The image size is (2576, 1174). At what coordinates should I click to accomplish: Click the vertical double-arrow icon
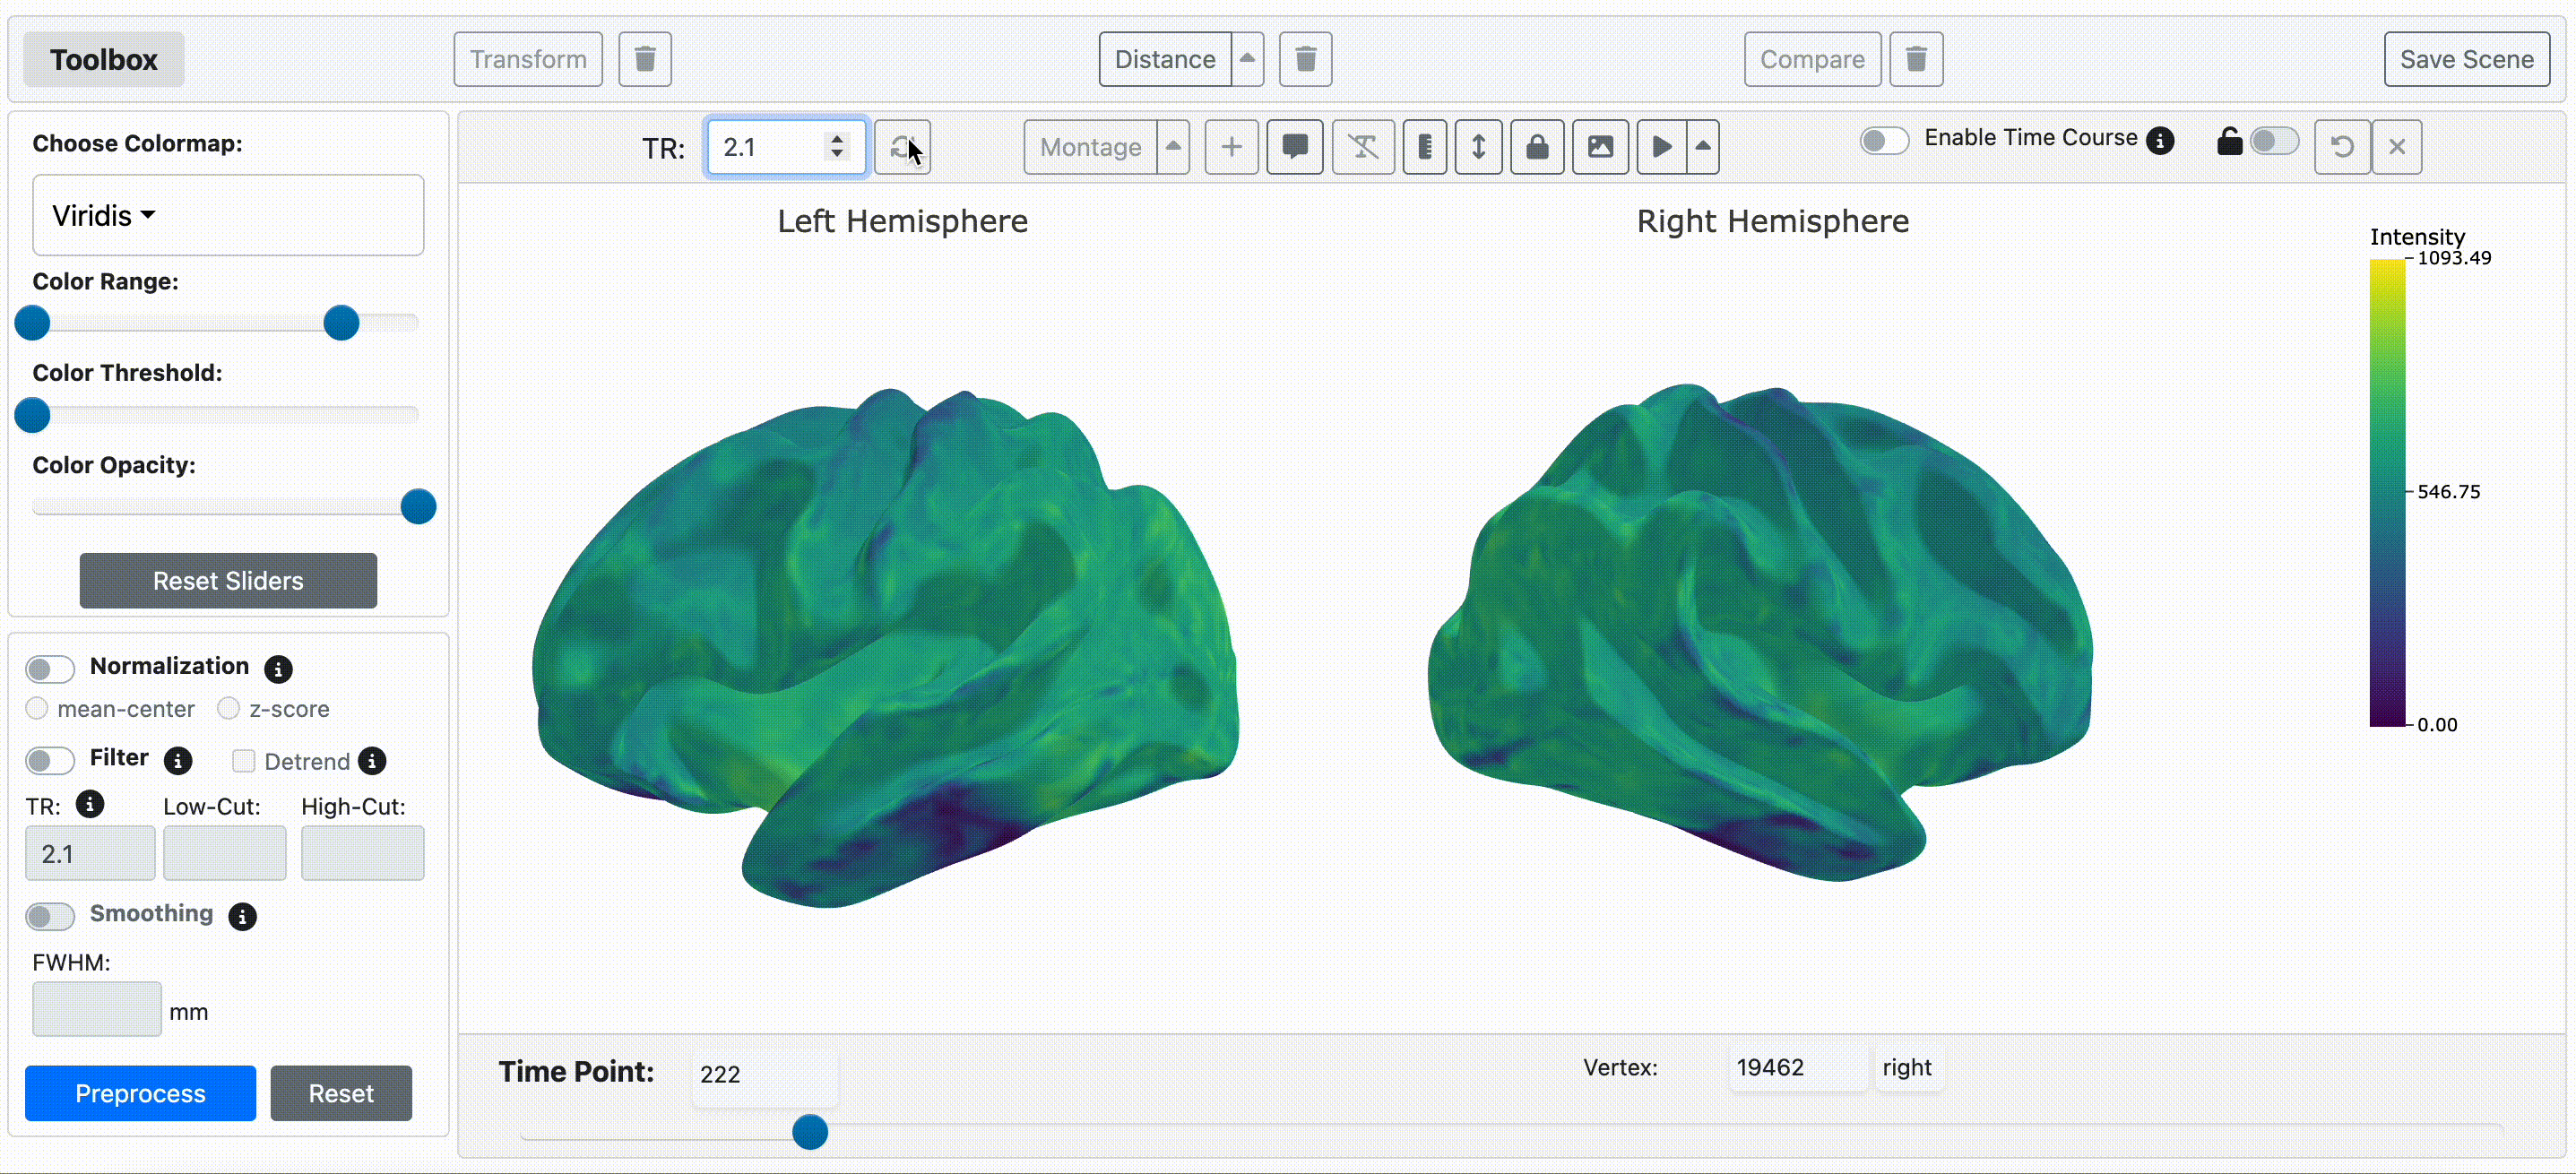tap(1478, 147)
